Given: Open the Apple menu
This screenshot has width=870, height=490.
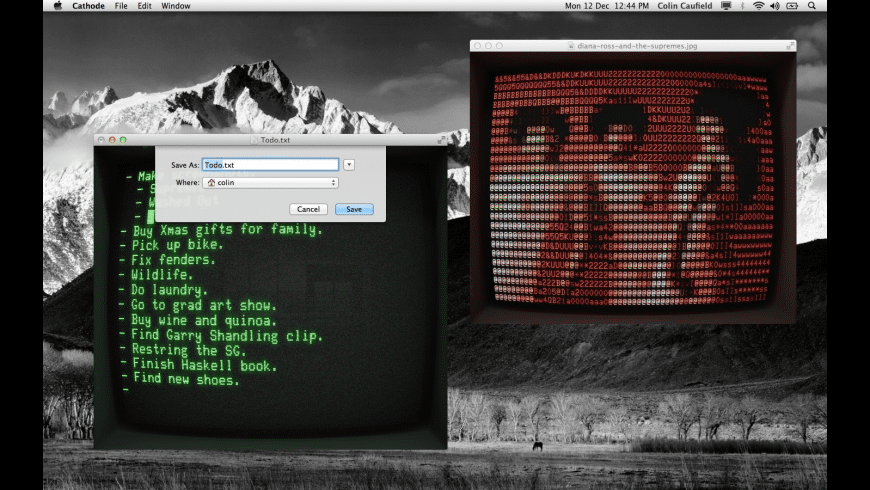Looking at the screenshot, I should pyautogui.click(x=58, y=6).
